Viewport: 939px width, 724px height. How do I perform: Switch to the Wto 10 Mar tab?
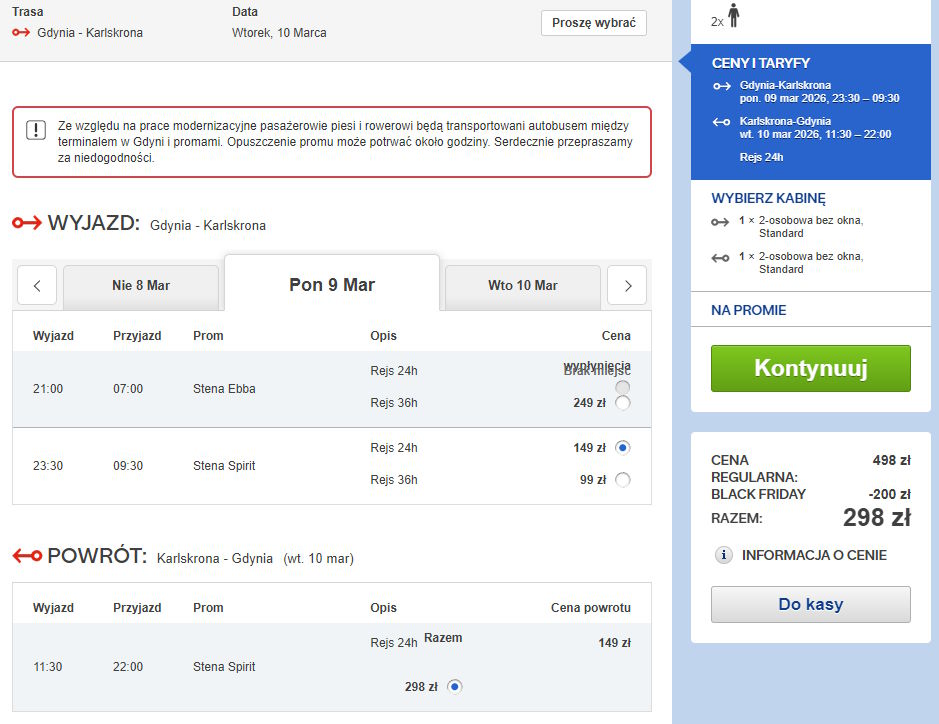pos(522,286)
